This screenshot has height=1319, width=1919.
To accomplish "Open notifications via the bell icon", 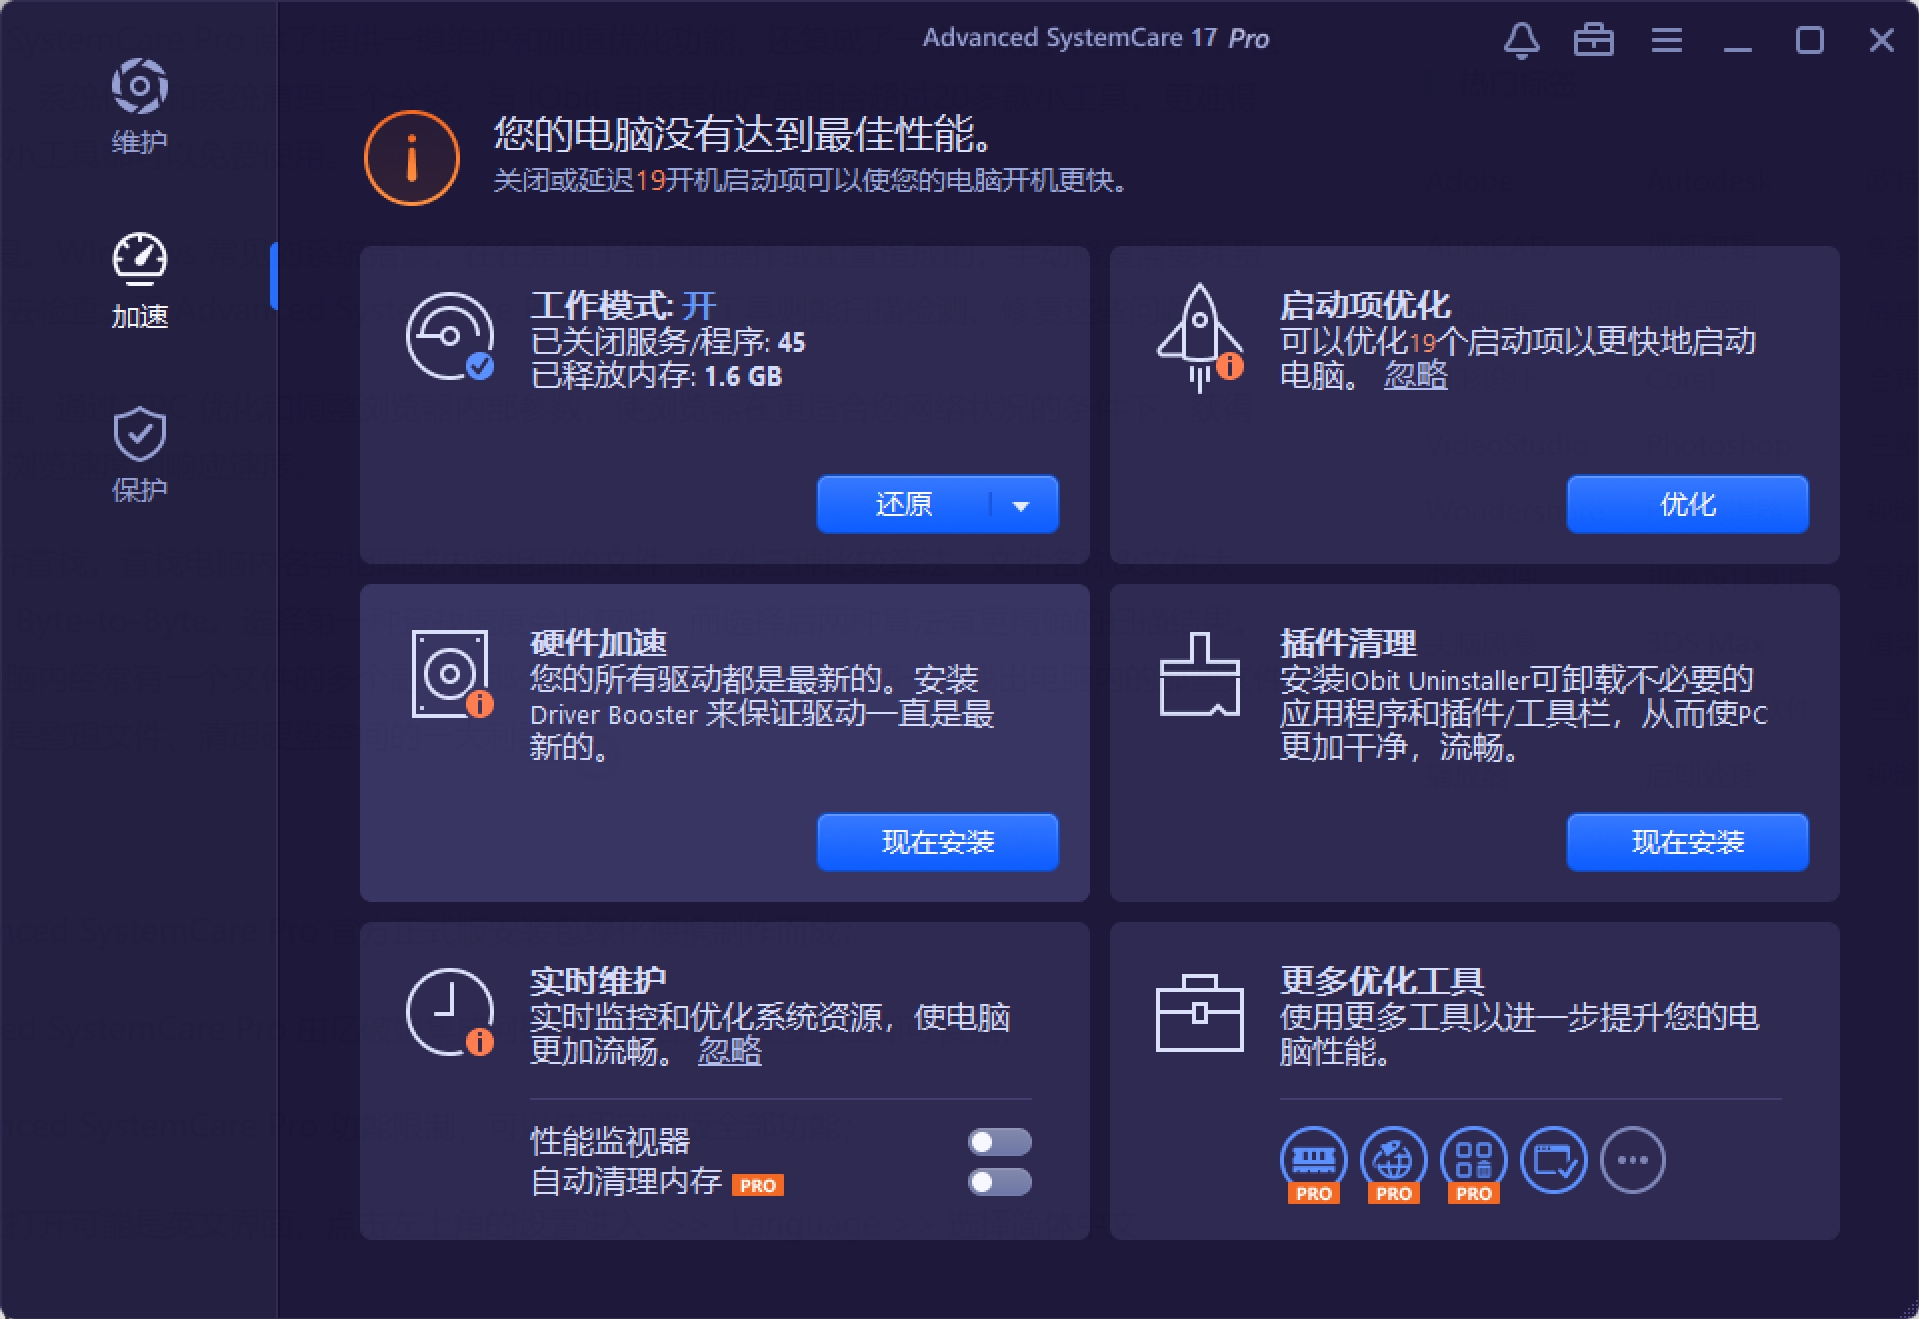I will (x=1522, y=40).
